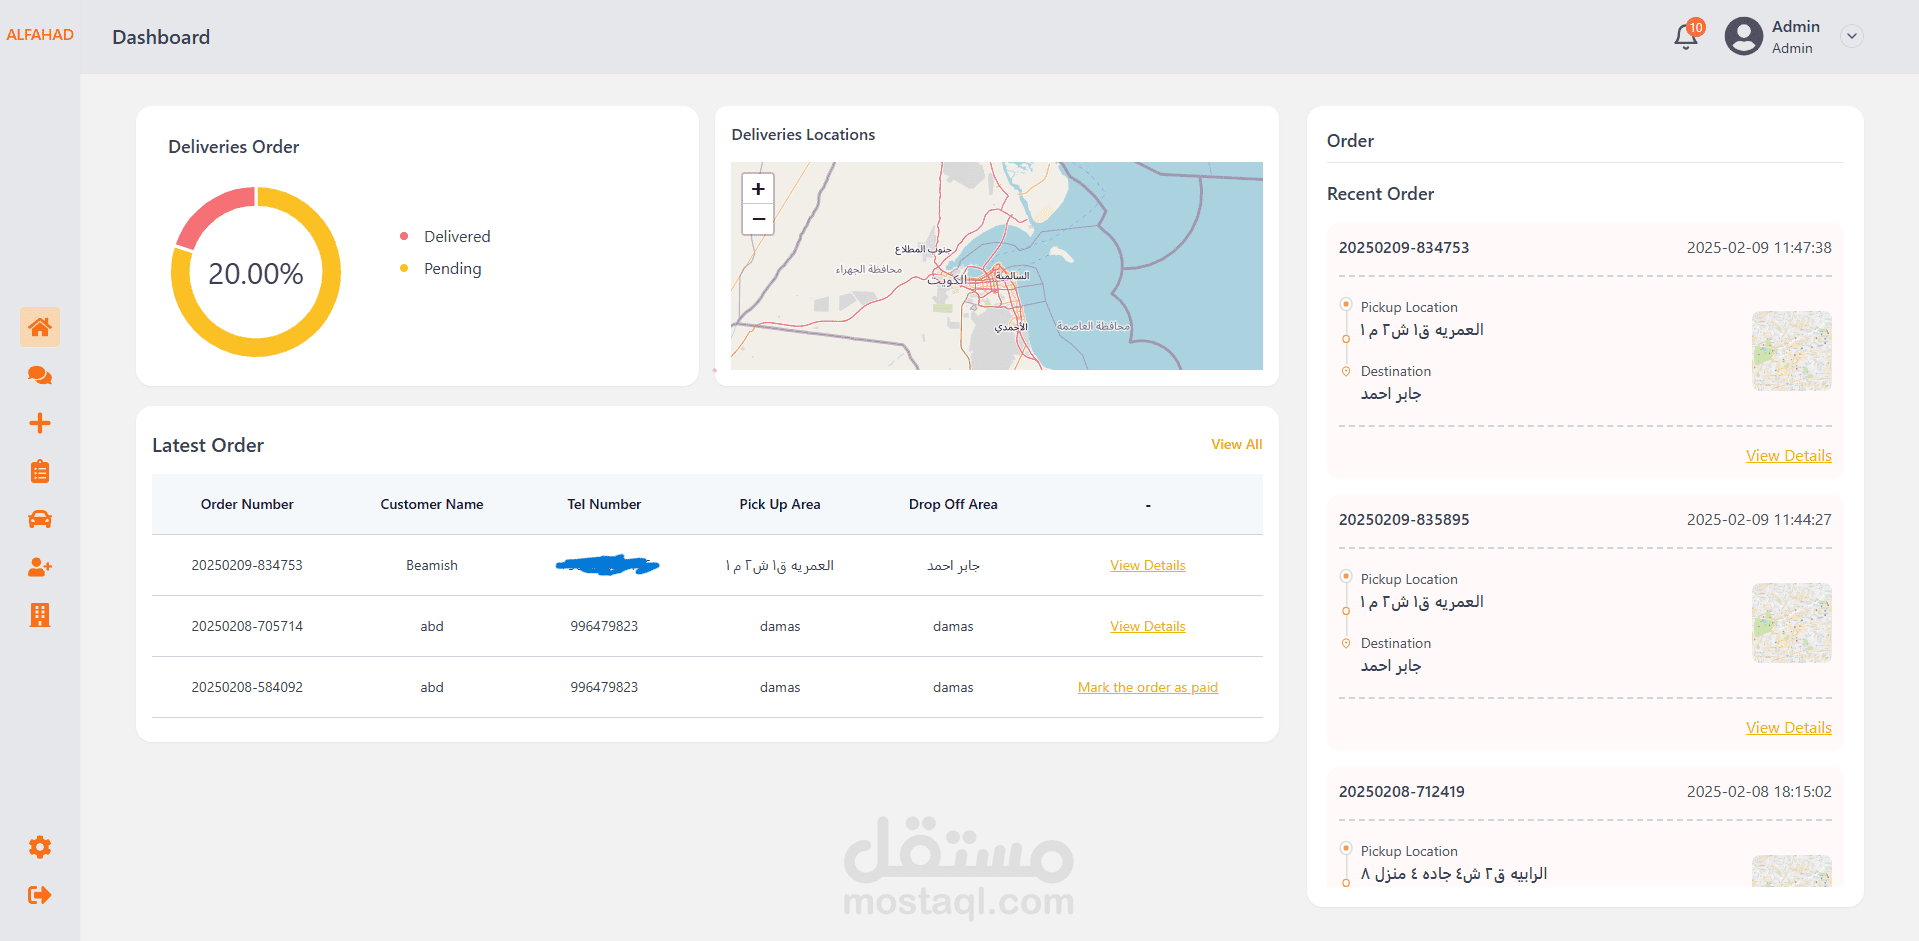Screen dimensions: 1919x941
Task: View Details for order 20250208-705714
Action: 1147,626
